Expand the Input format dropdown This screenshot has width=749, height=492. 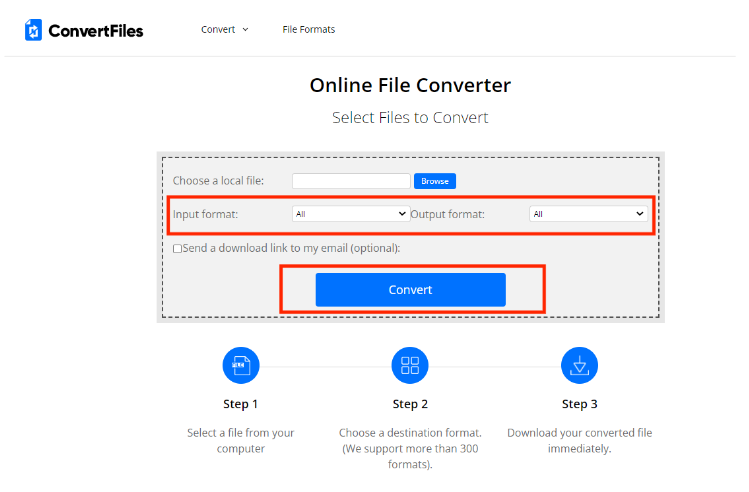click(x=351, y=214)
